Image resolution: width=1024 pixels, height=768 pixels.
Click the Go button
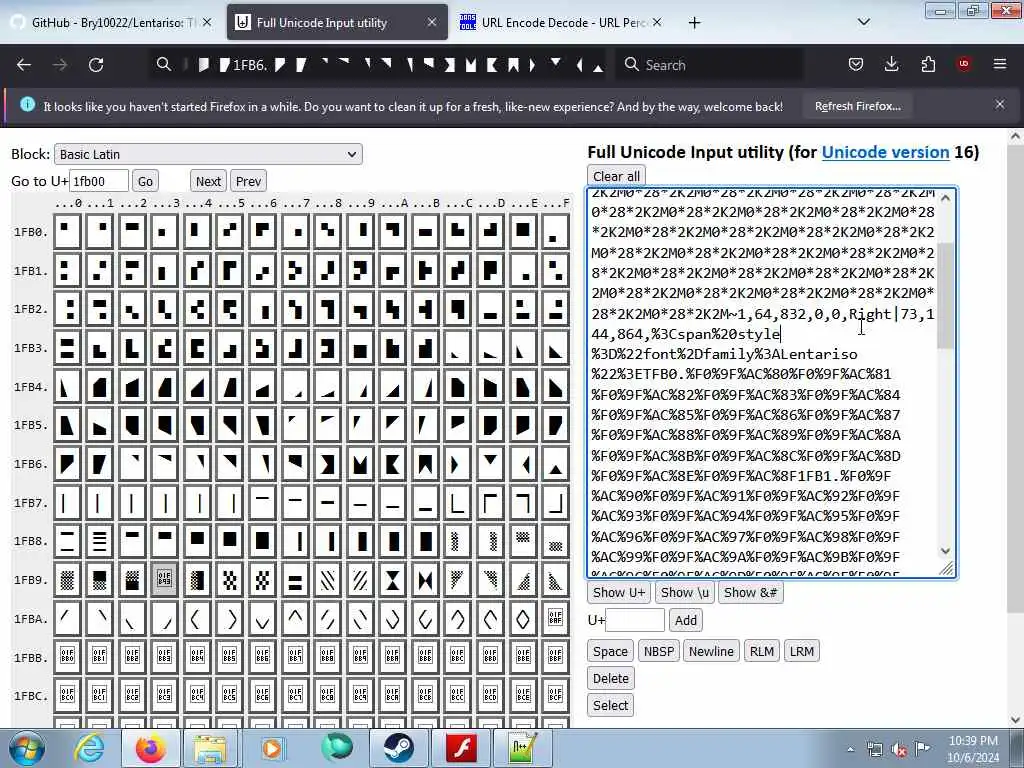[x=145, y=181]
